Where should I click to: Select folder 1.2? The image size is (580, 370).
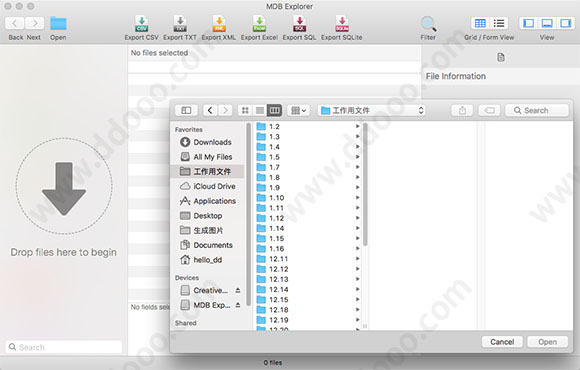[x=308, y=127]
